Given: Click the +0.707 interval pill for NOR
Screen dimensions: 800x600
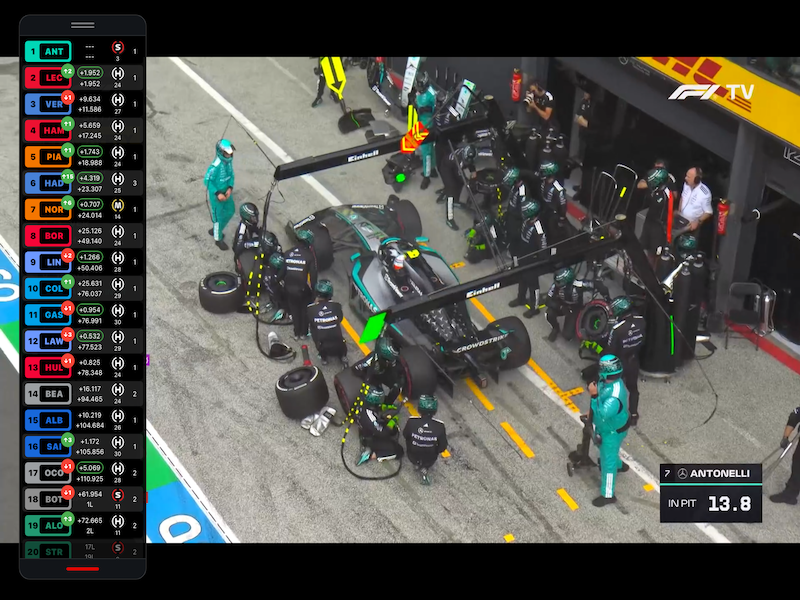Looking at the screenshot, I should [90, 205].
